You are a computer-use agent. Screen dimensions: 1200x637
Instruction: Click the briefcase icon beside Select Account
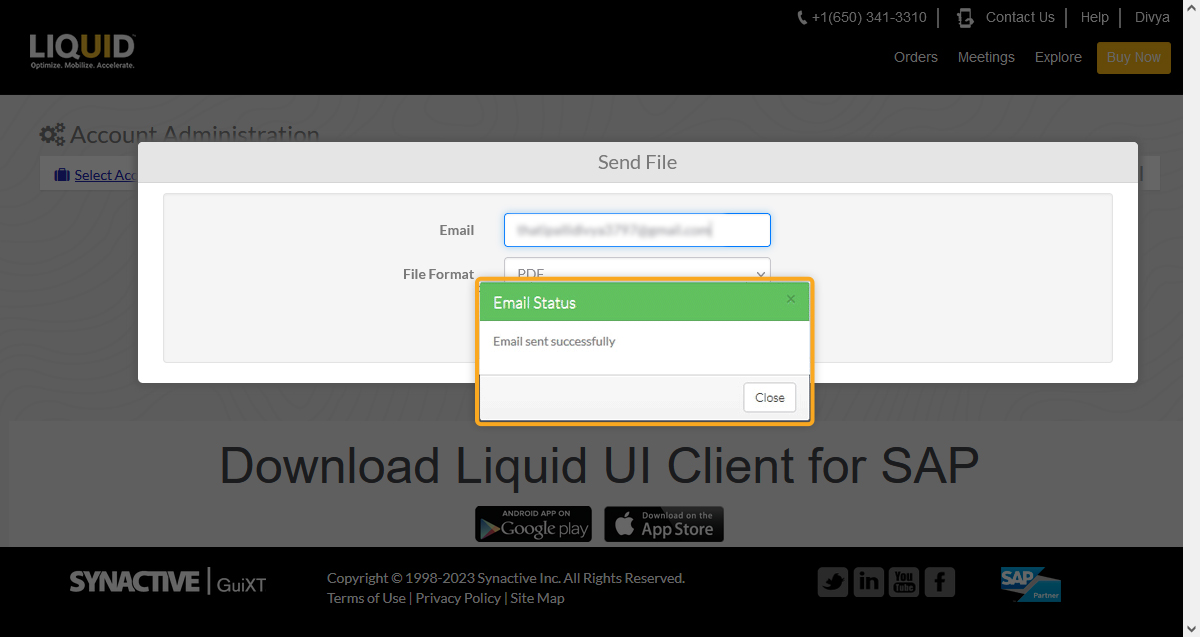click(x=62, y=175)
